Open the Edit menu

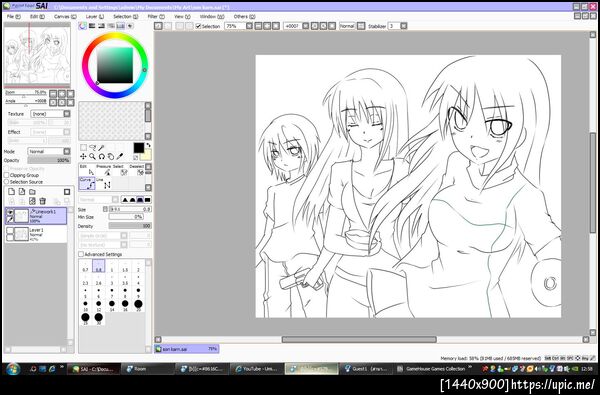[x=37, y=16]
